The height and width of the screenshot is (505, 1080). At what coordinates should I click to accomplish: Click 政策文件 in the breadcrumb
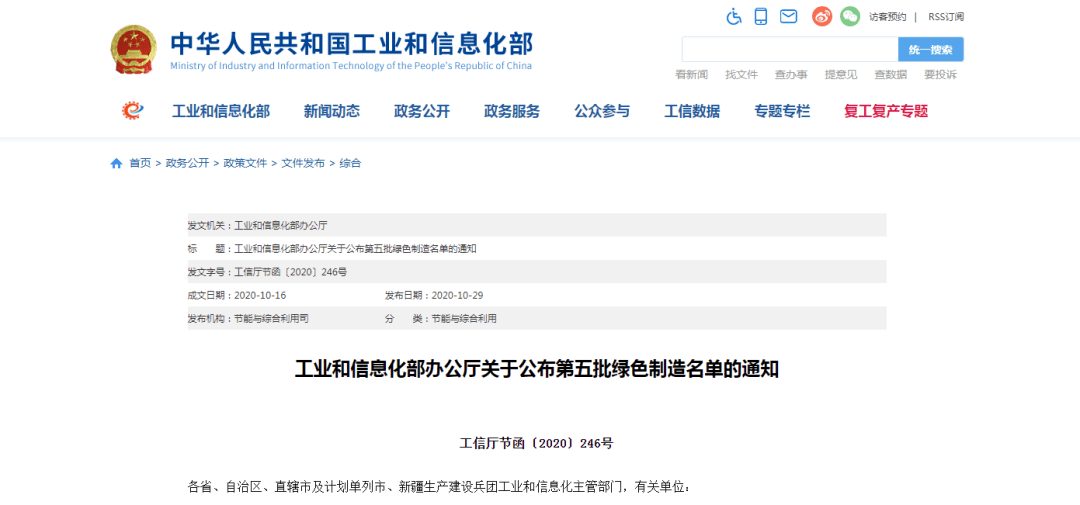245,163
